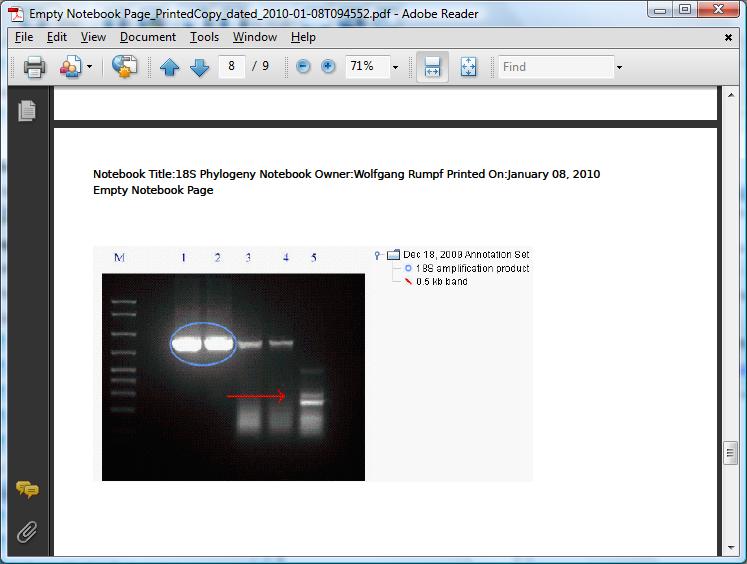Click 'Dec 18, 2009 Annotation Set' folder label
Viewport: 747px width, 564px height.
pyautogui.click(x=466, y=254)
